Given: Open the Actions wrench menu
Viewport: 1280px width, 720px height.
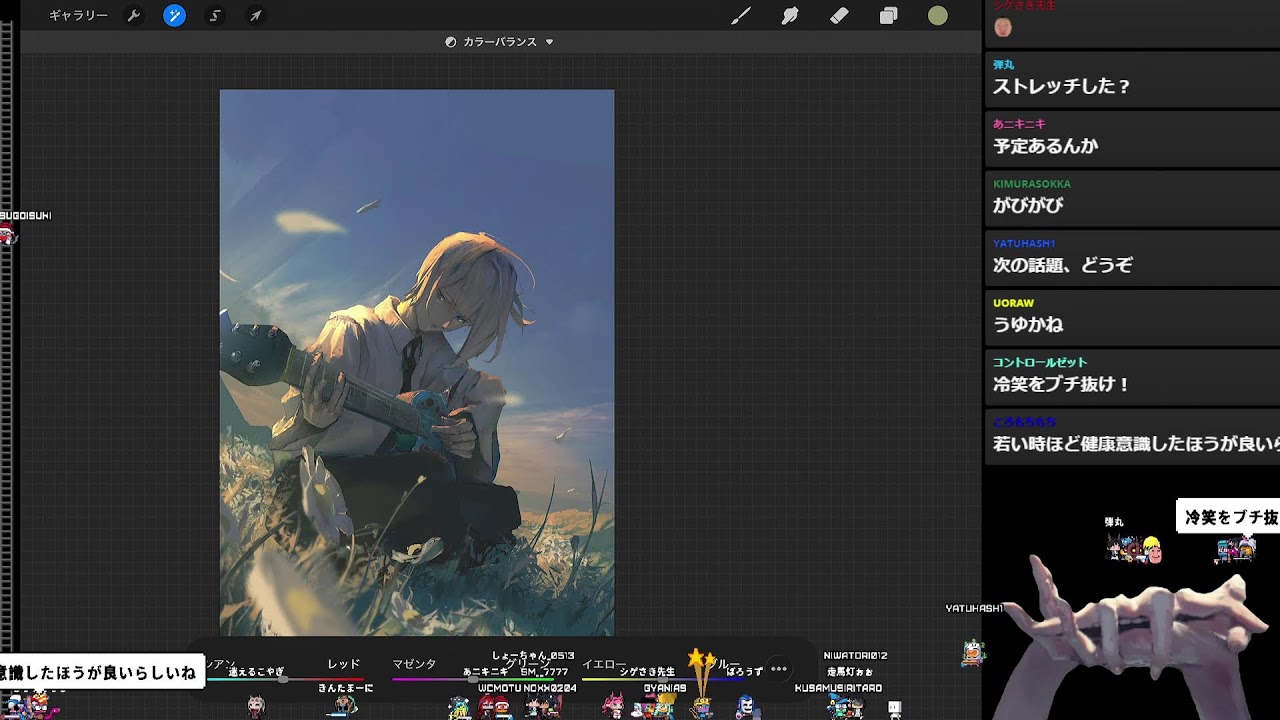Looking at the screenshot, I should (133, 16).
